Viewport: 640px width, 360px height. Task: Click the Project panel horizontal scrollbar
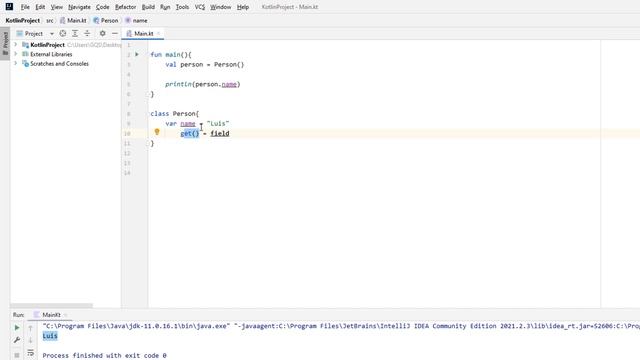click(x=51, y=305)
